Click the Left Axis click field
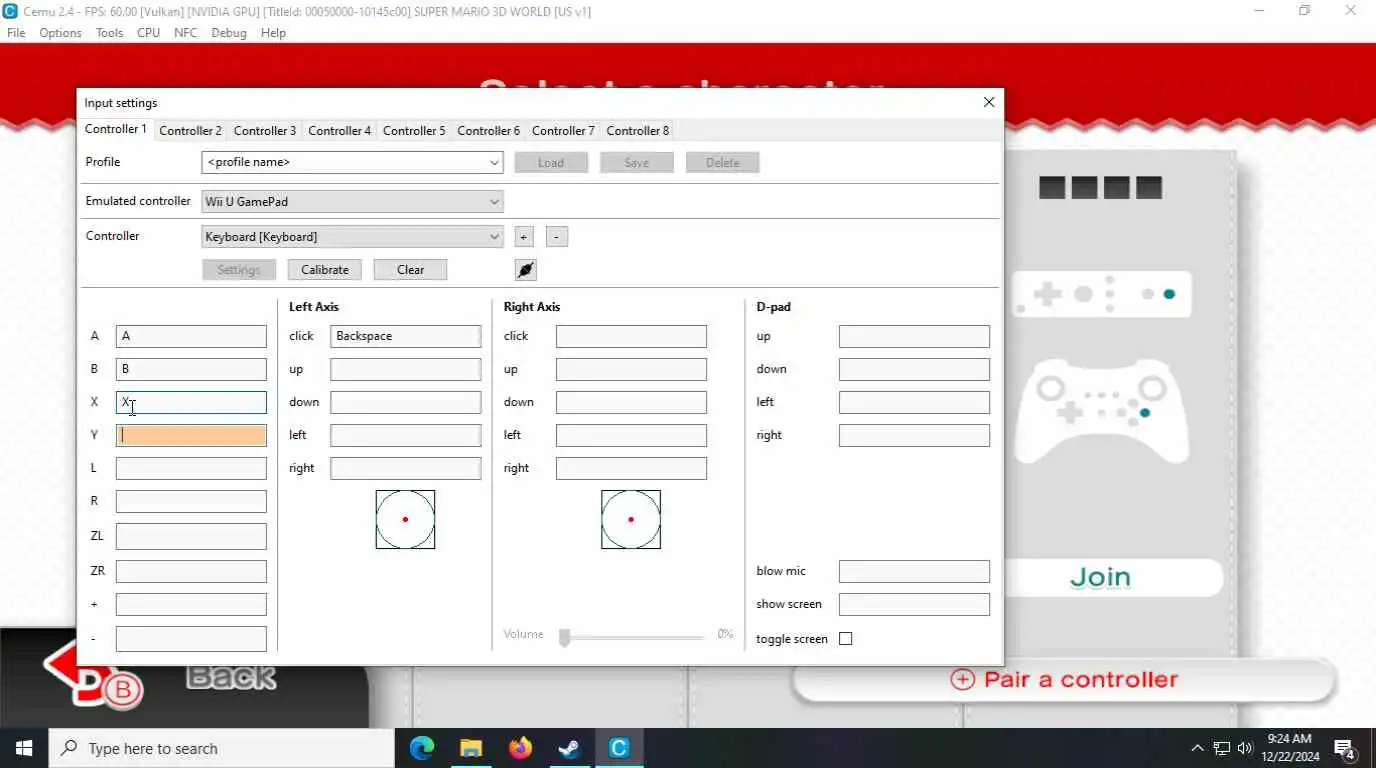The image size is (1376, 768). click(406, 336)
